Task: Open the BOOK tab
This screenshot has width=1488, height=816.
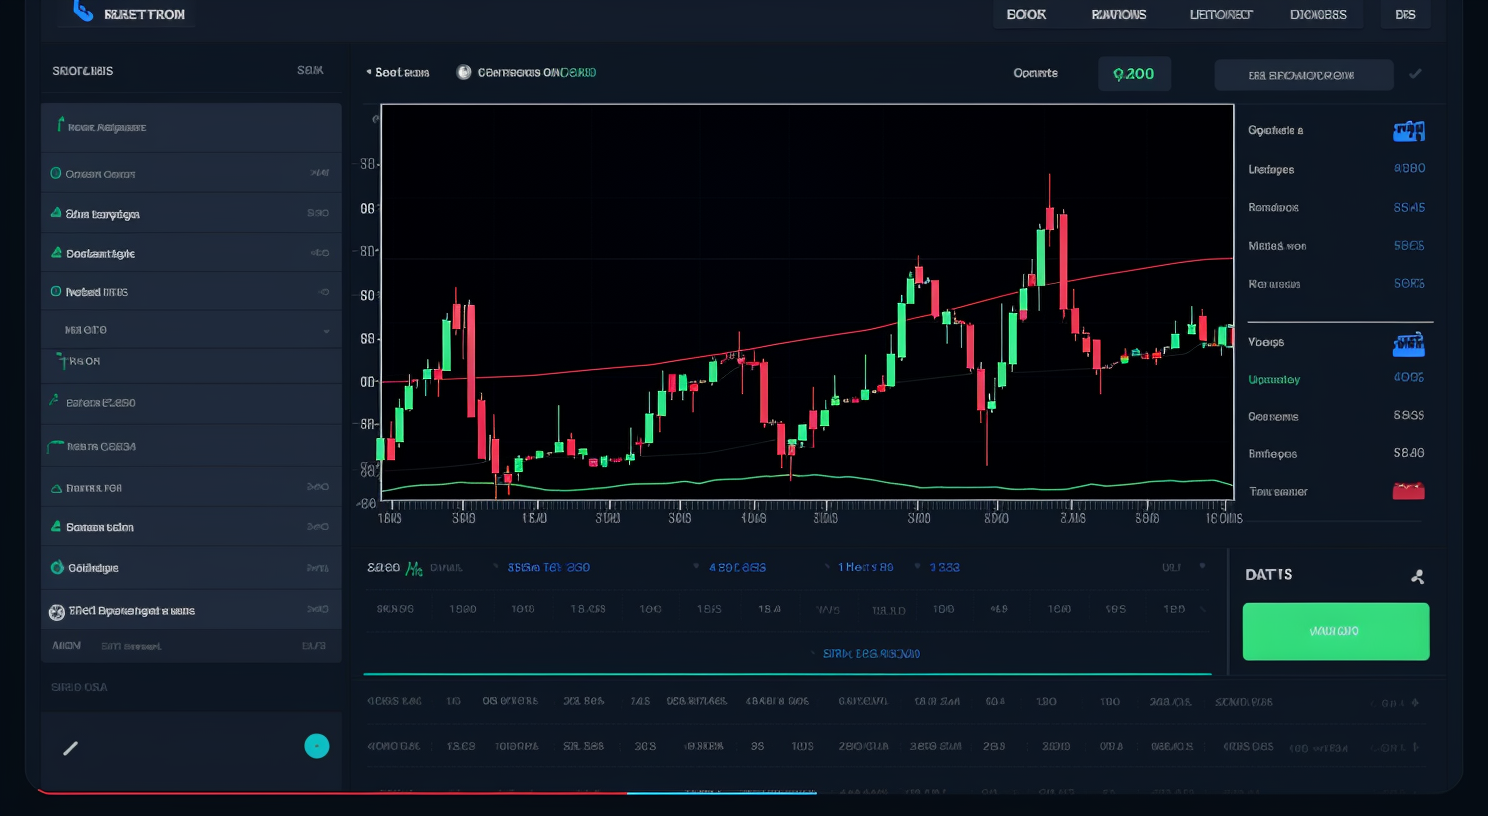Action: point(1027,14)
